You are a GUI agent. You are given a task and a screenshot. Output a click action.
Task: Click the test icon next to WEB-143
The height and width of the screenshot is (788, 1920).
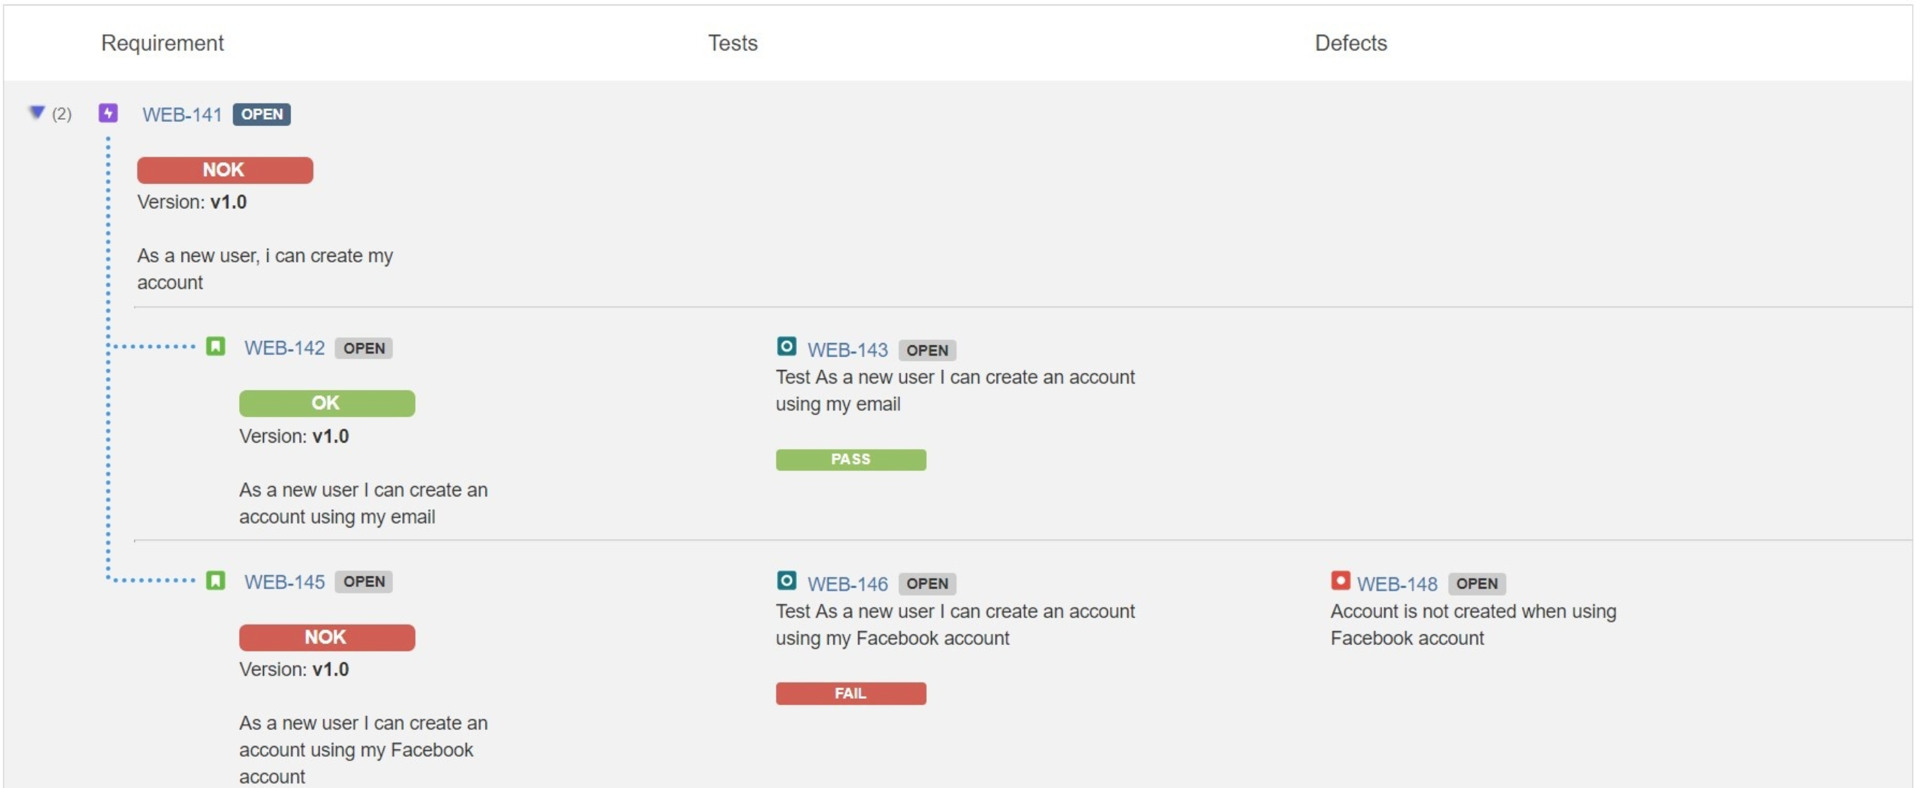point(787,346)
